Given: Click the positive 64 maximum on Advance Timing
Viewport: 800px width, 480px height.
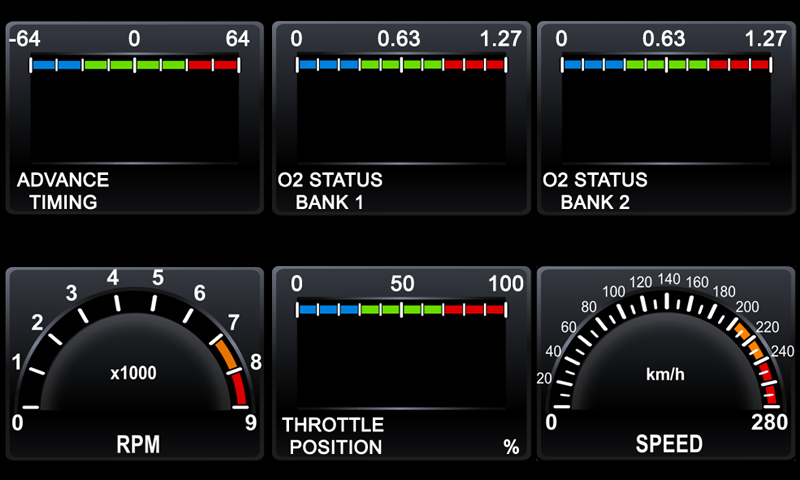Looking at the screenshot, I should (x=237, y=39).
